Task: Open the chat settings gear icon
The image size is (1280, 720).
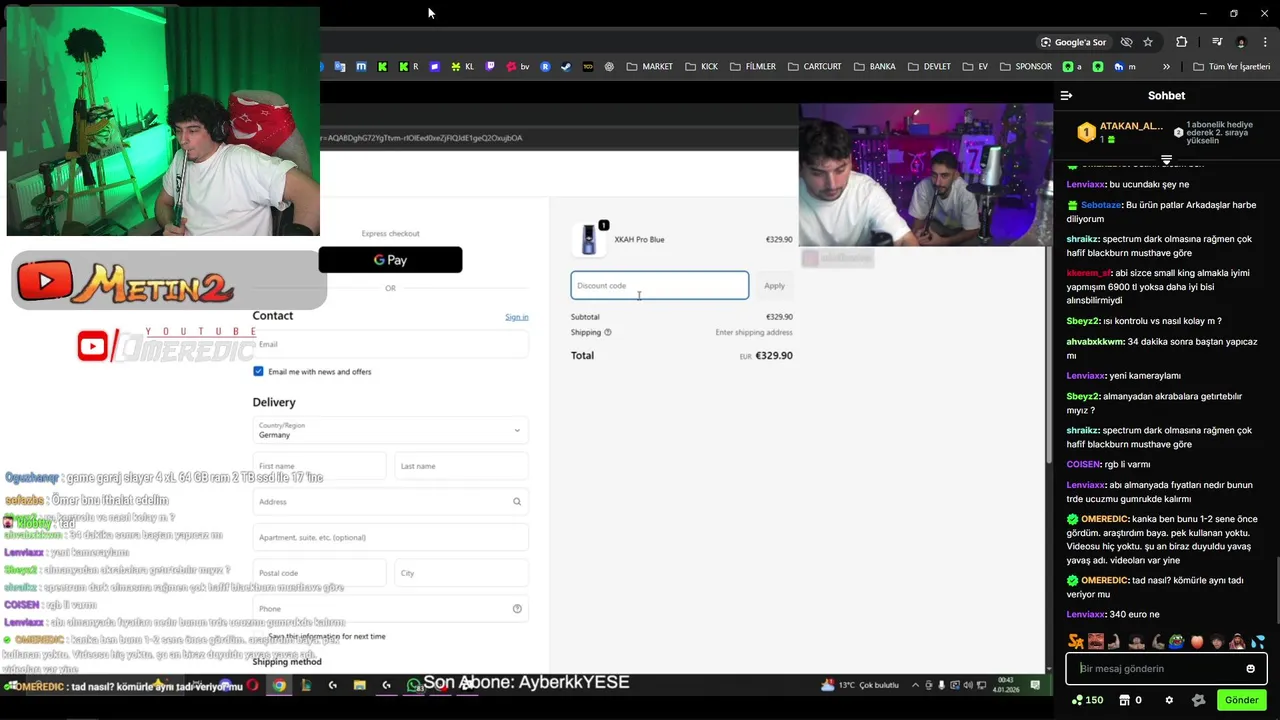Action: 1169,700
